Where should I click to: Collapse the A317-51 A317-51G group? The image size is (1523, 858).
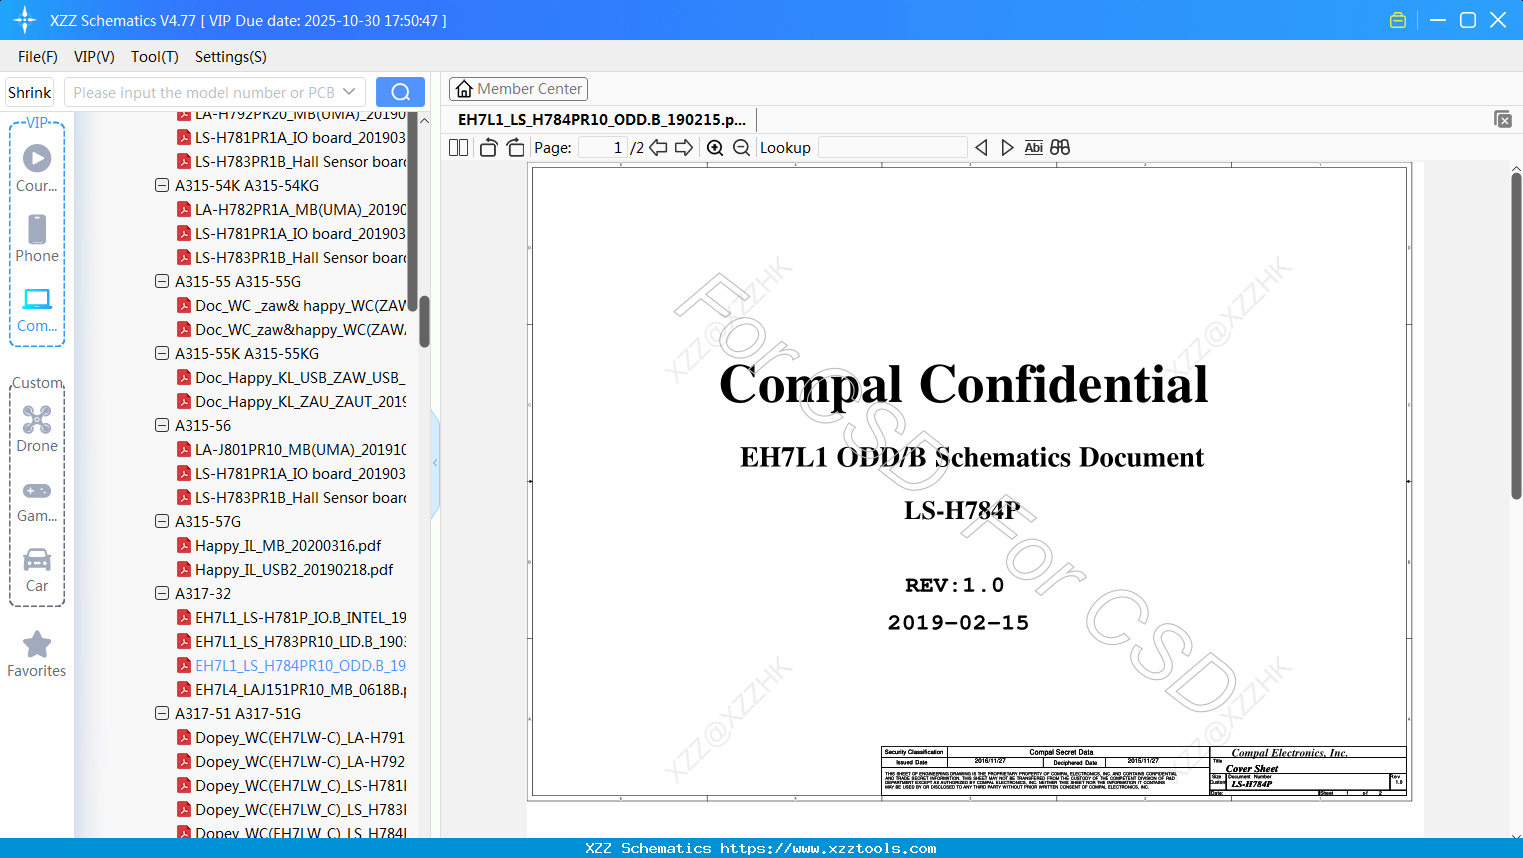coord(162,713)
